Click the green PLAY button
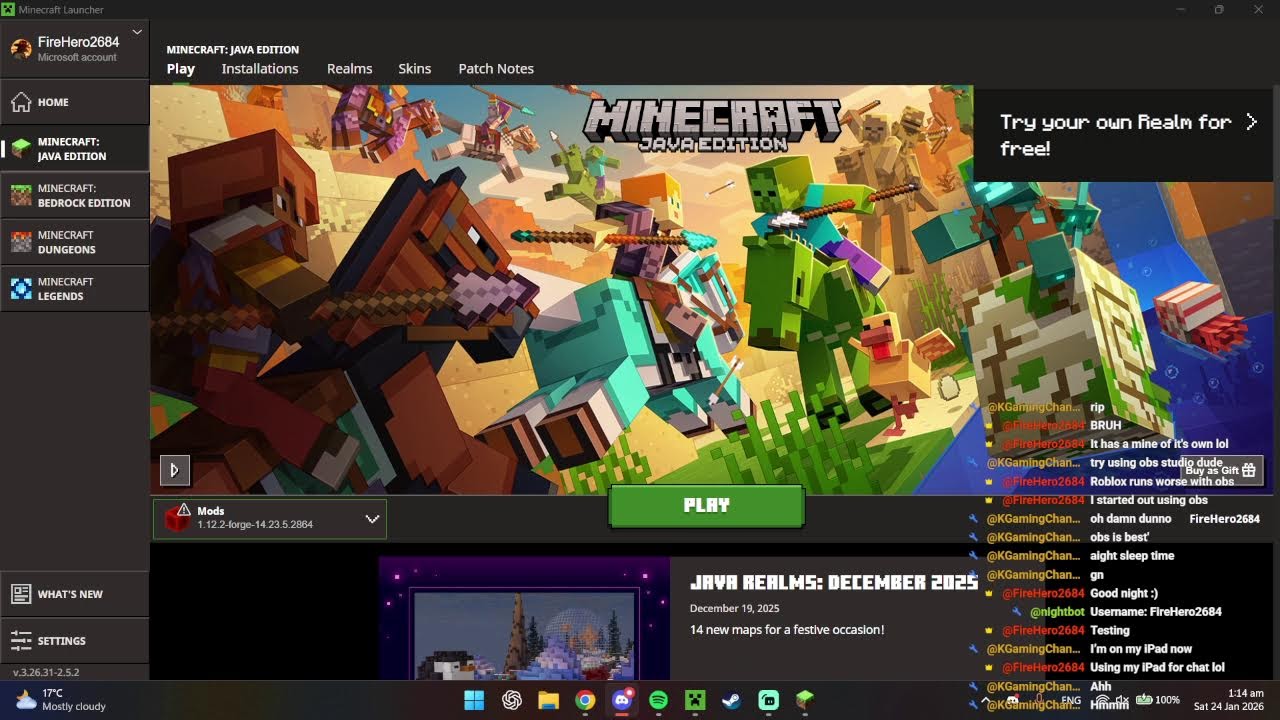This screenshot has height=720, width=1280. pyautogui.click(x=706, y=506)
